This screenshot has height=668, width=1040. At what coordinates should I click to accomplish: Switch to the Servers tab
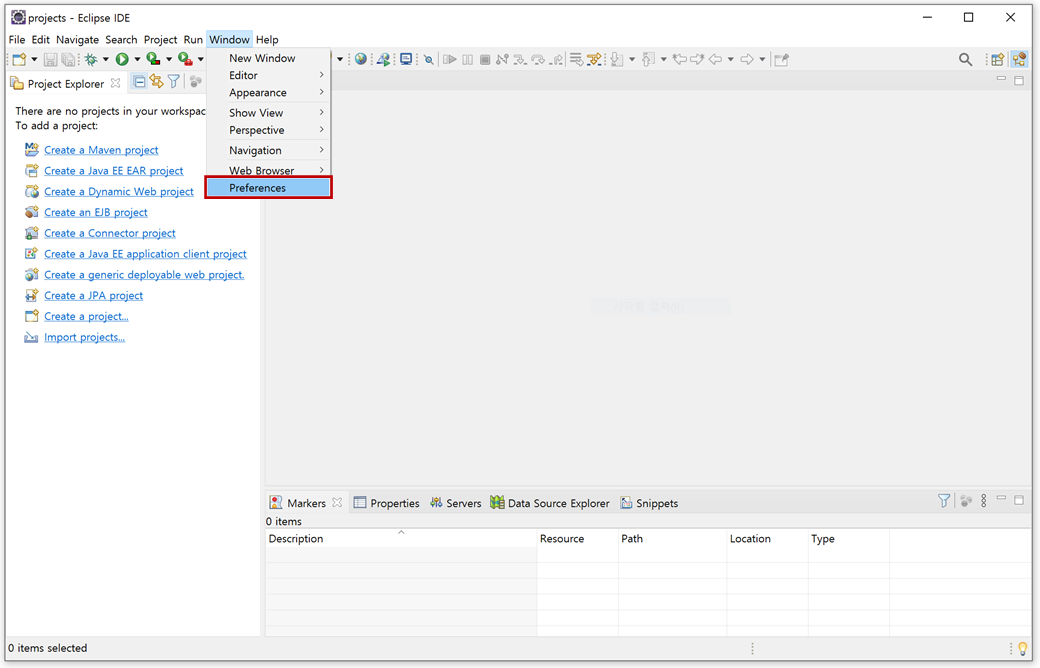[456, 503]
